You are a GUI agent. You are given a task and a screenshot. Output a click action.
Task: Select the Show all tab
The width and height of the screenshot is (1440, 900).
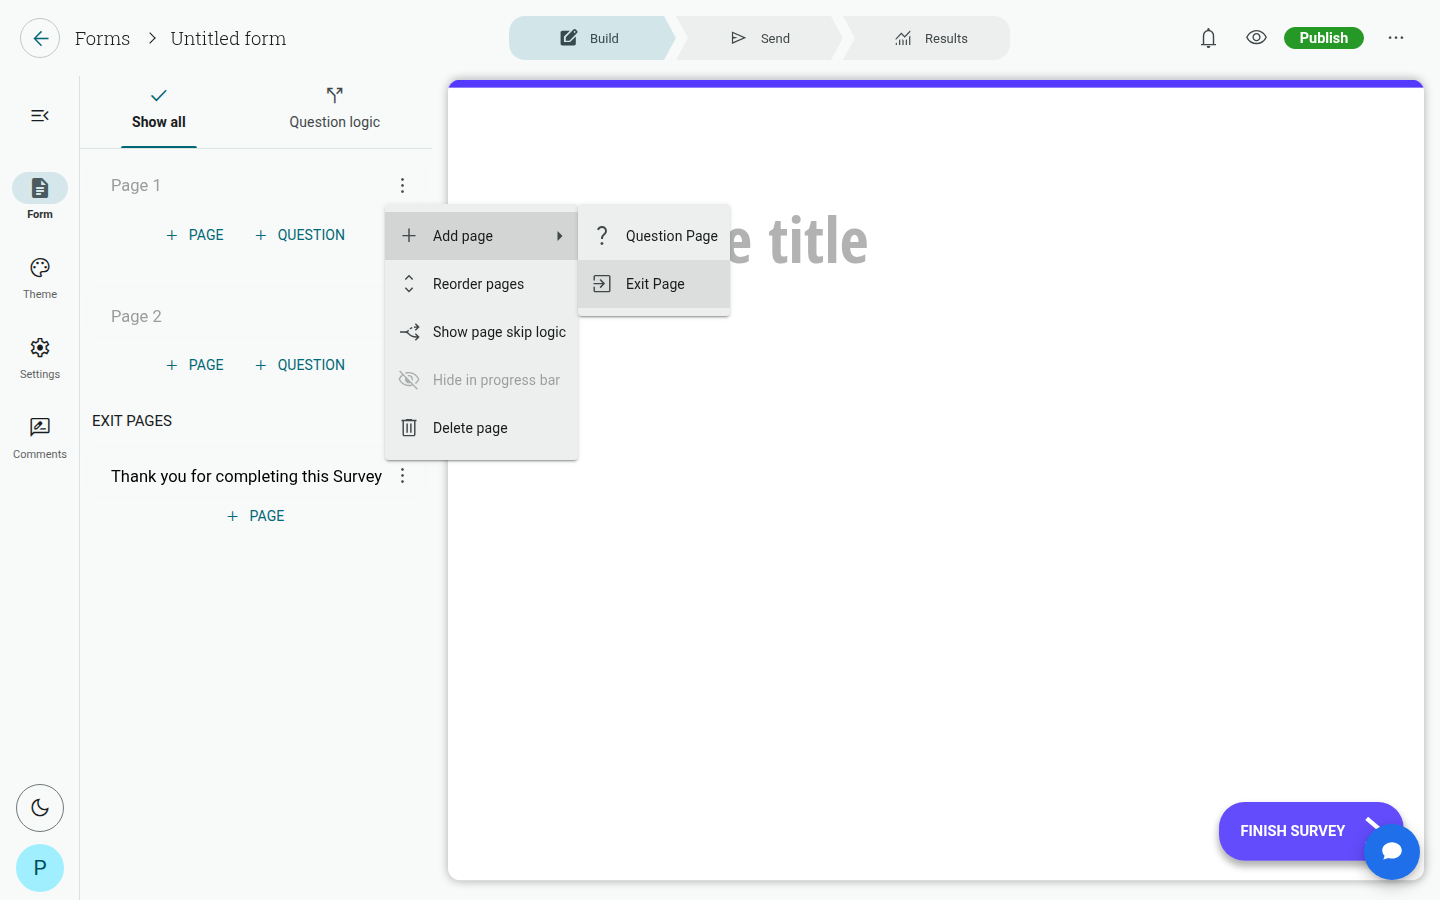pos(159,110)
